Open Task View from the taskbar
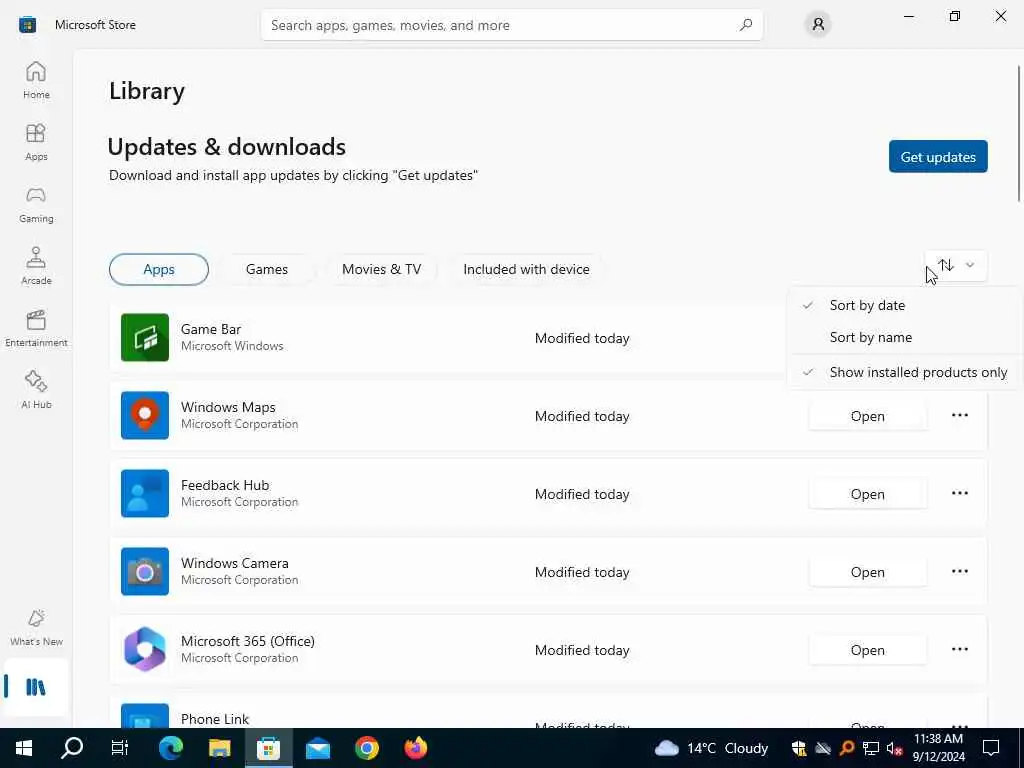The height and width of the screenshot is (768, 1024). [120, 748]
